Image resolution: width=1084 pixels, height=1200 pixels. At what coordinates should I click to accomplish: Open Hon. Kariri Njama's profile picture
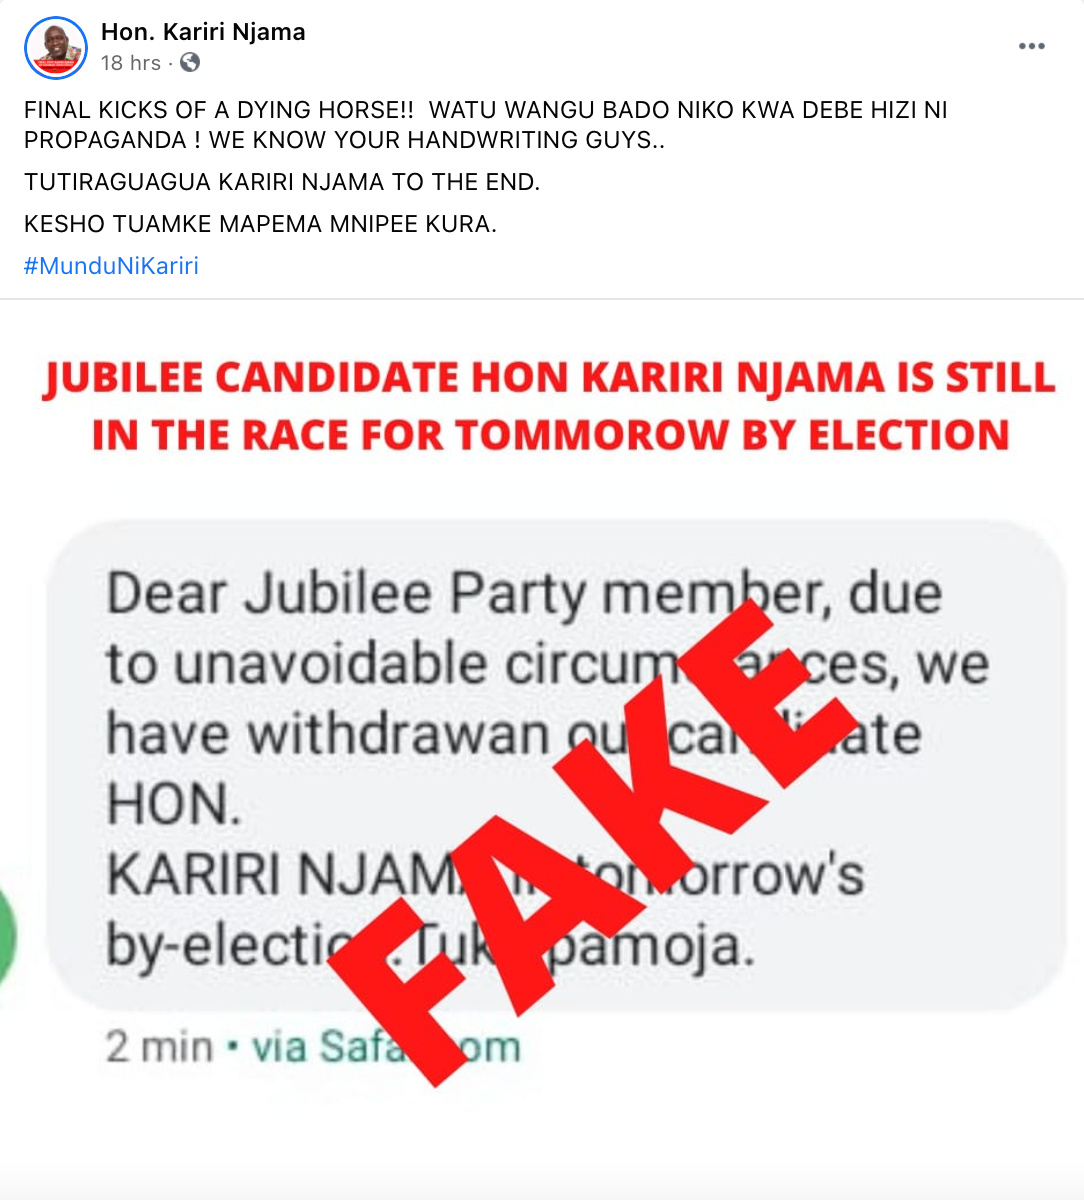55,47
